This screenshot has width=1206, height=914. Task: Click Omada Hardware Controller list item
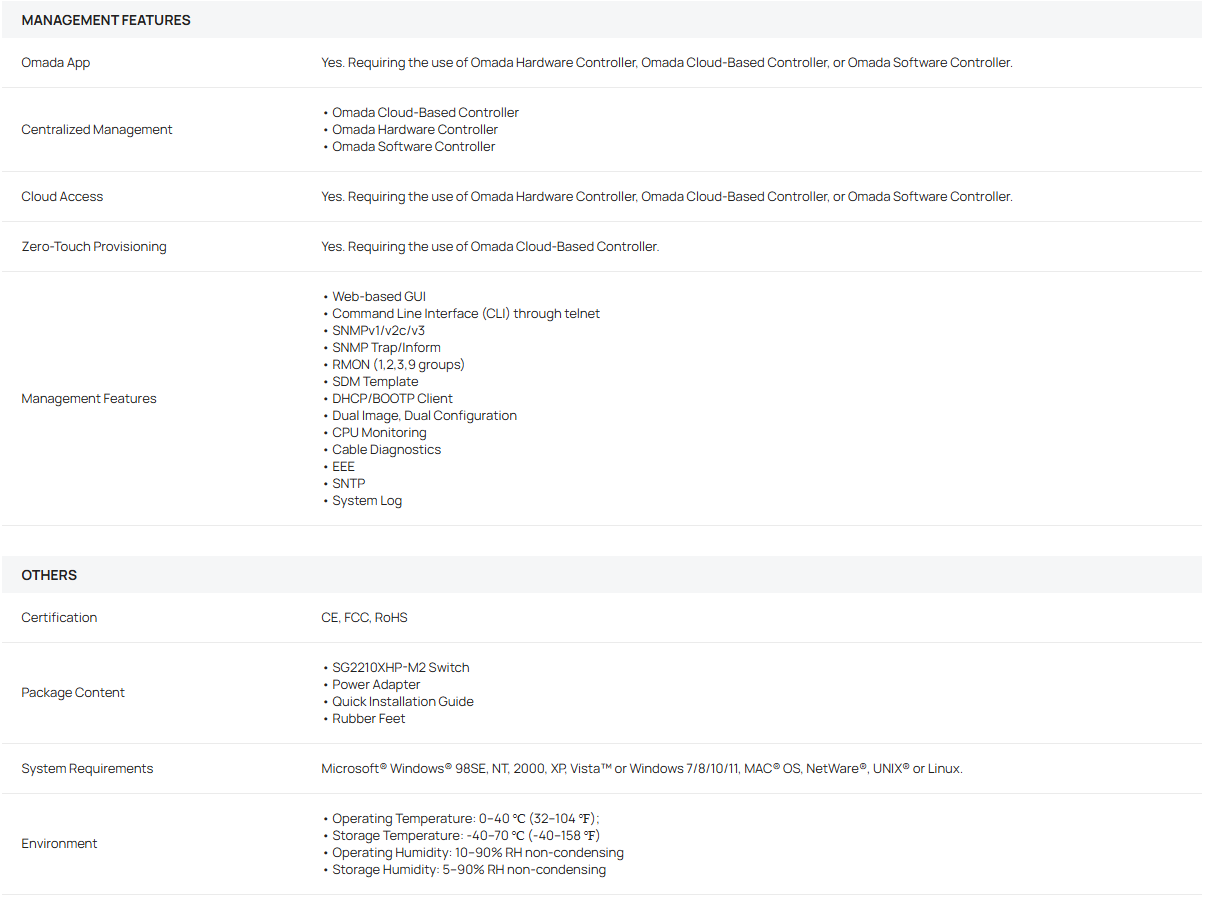coord(415,129)
